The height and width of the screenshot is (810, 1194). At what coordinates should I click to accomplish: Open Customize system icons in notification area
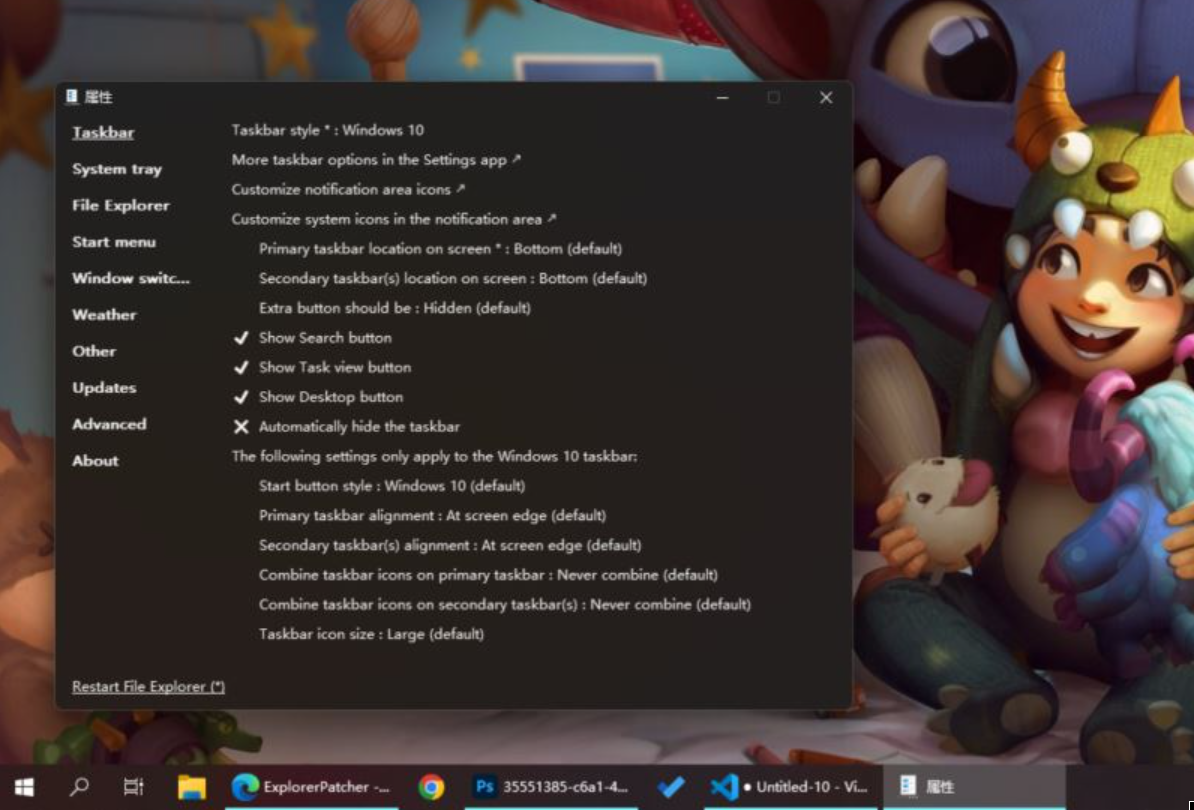point(394,219)
